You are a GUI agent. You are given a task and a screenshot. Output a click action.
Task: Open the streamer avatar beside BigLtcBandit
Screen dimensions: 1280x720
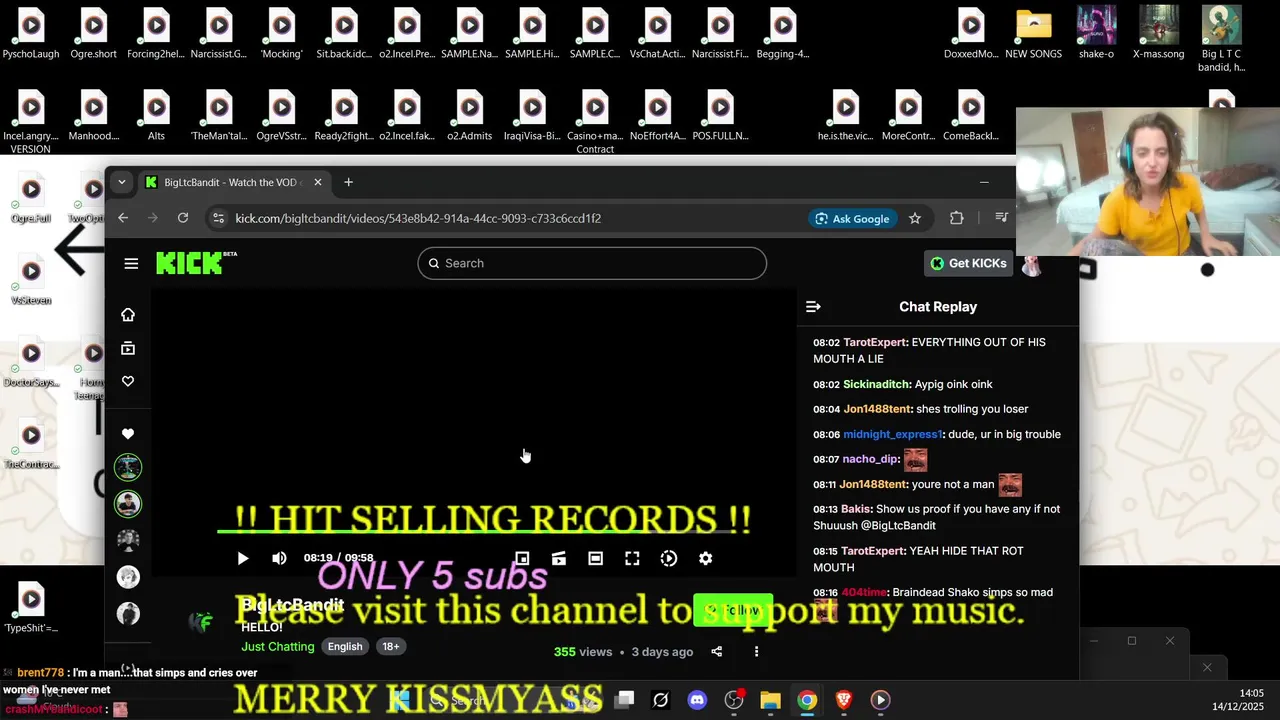pos(203,622)
